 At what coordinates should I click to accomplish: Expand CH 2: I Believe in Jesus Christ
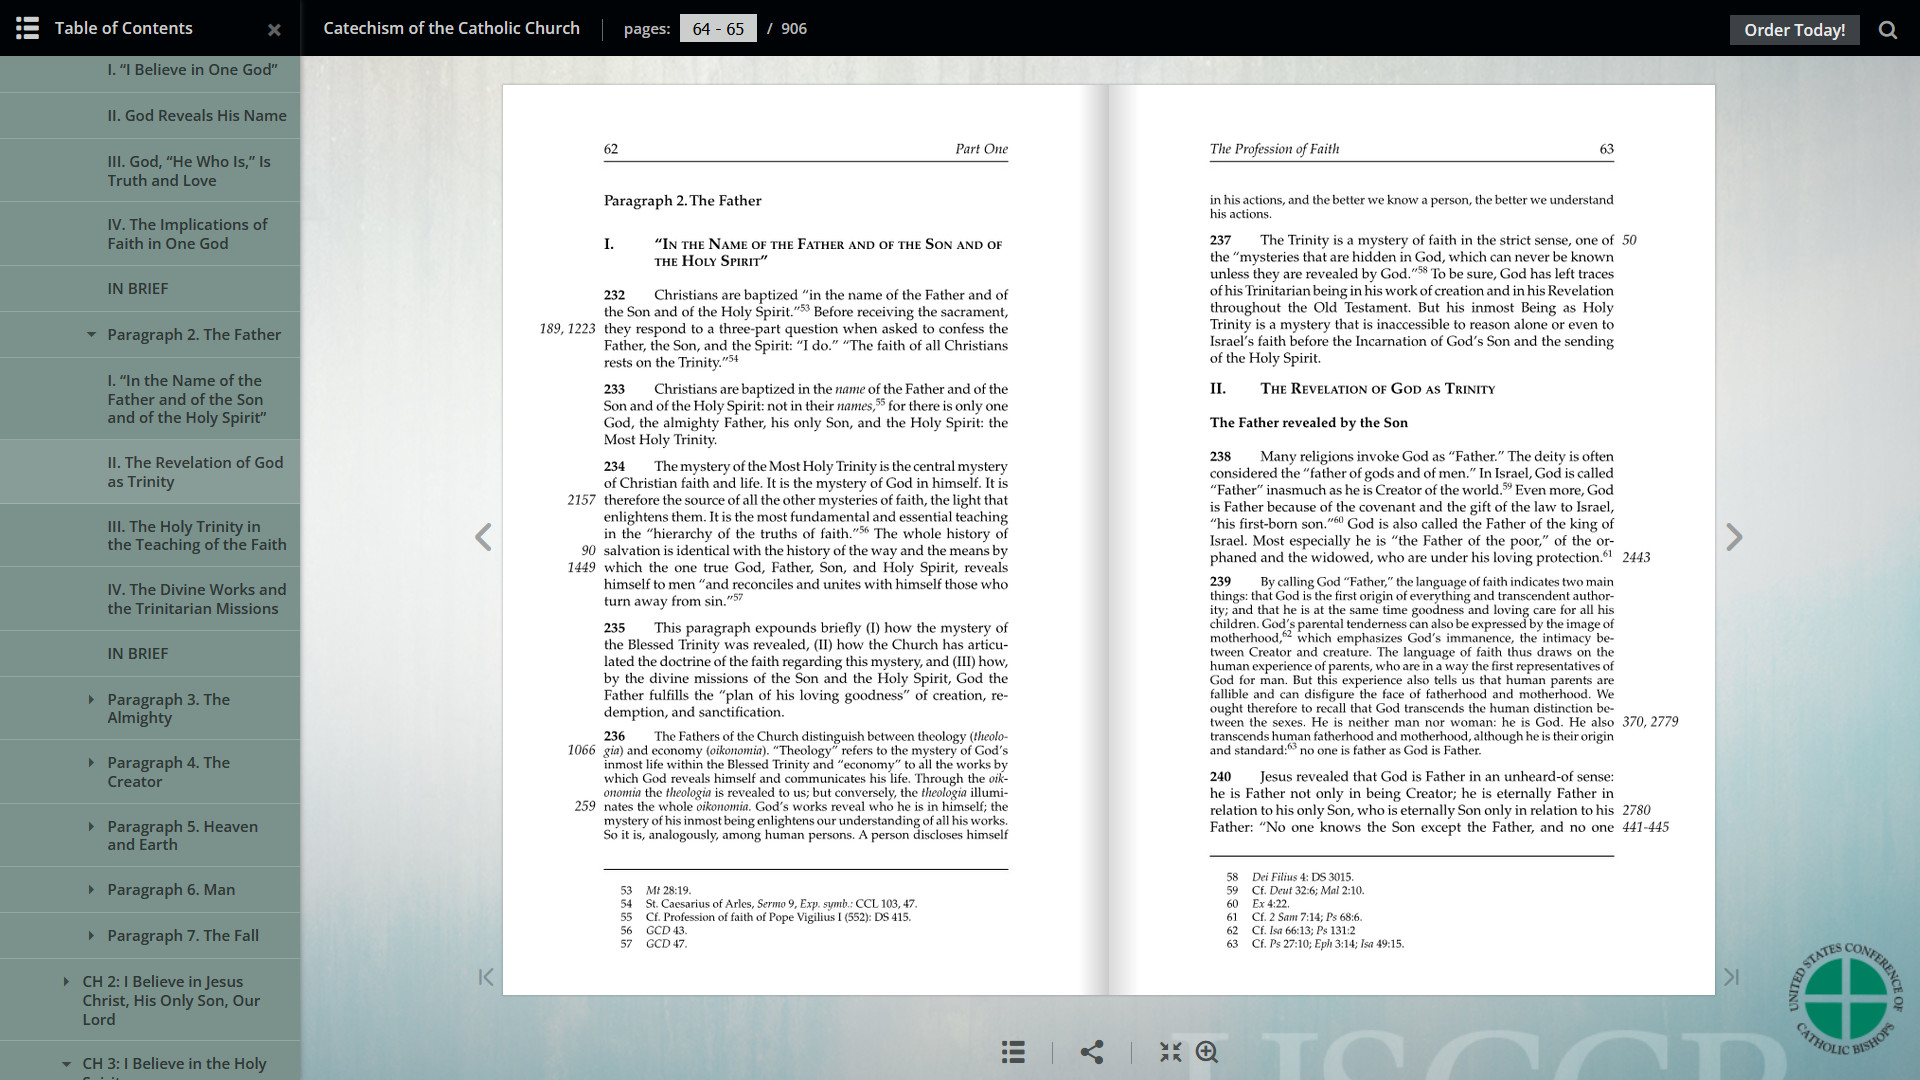(66, 982)
